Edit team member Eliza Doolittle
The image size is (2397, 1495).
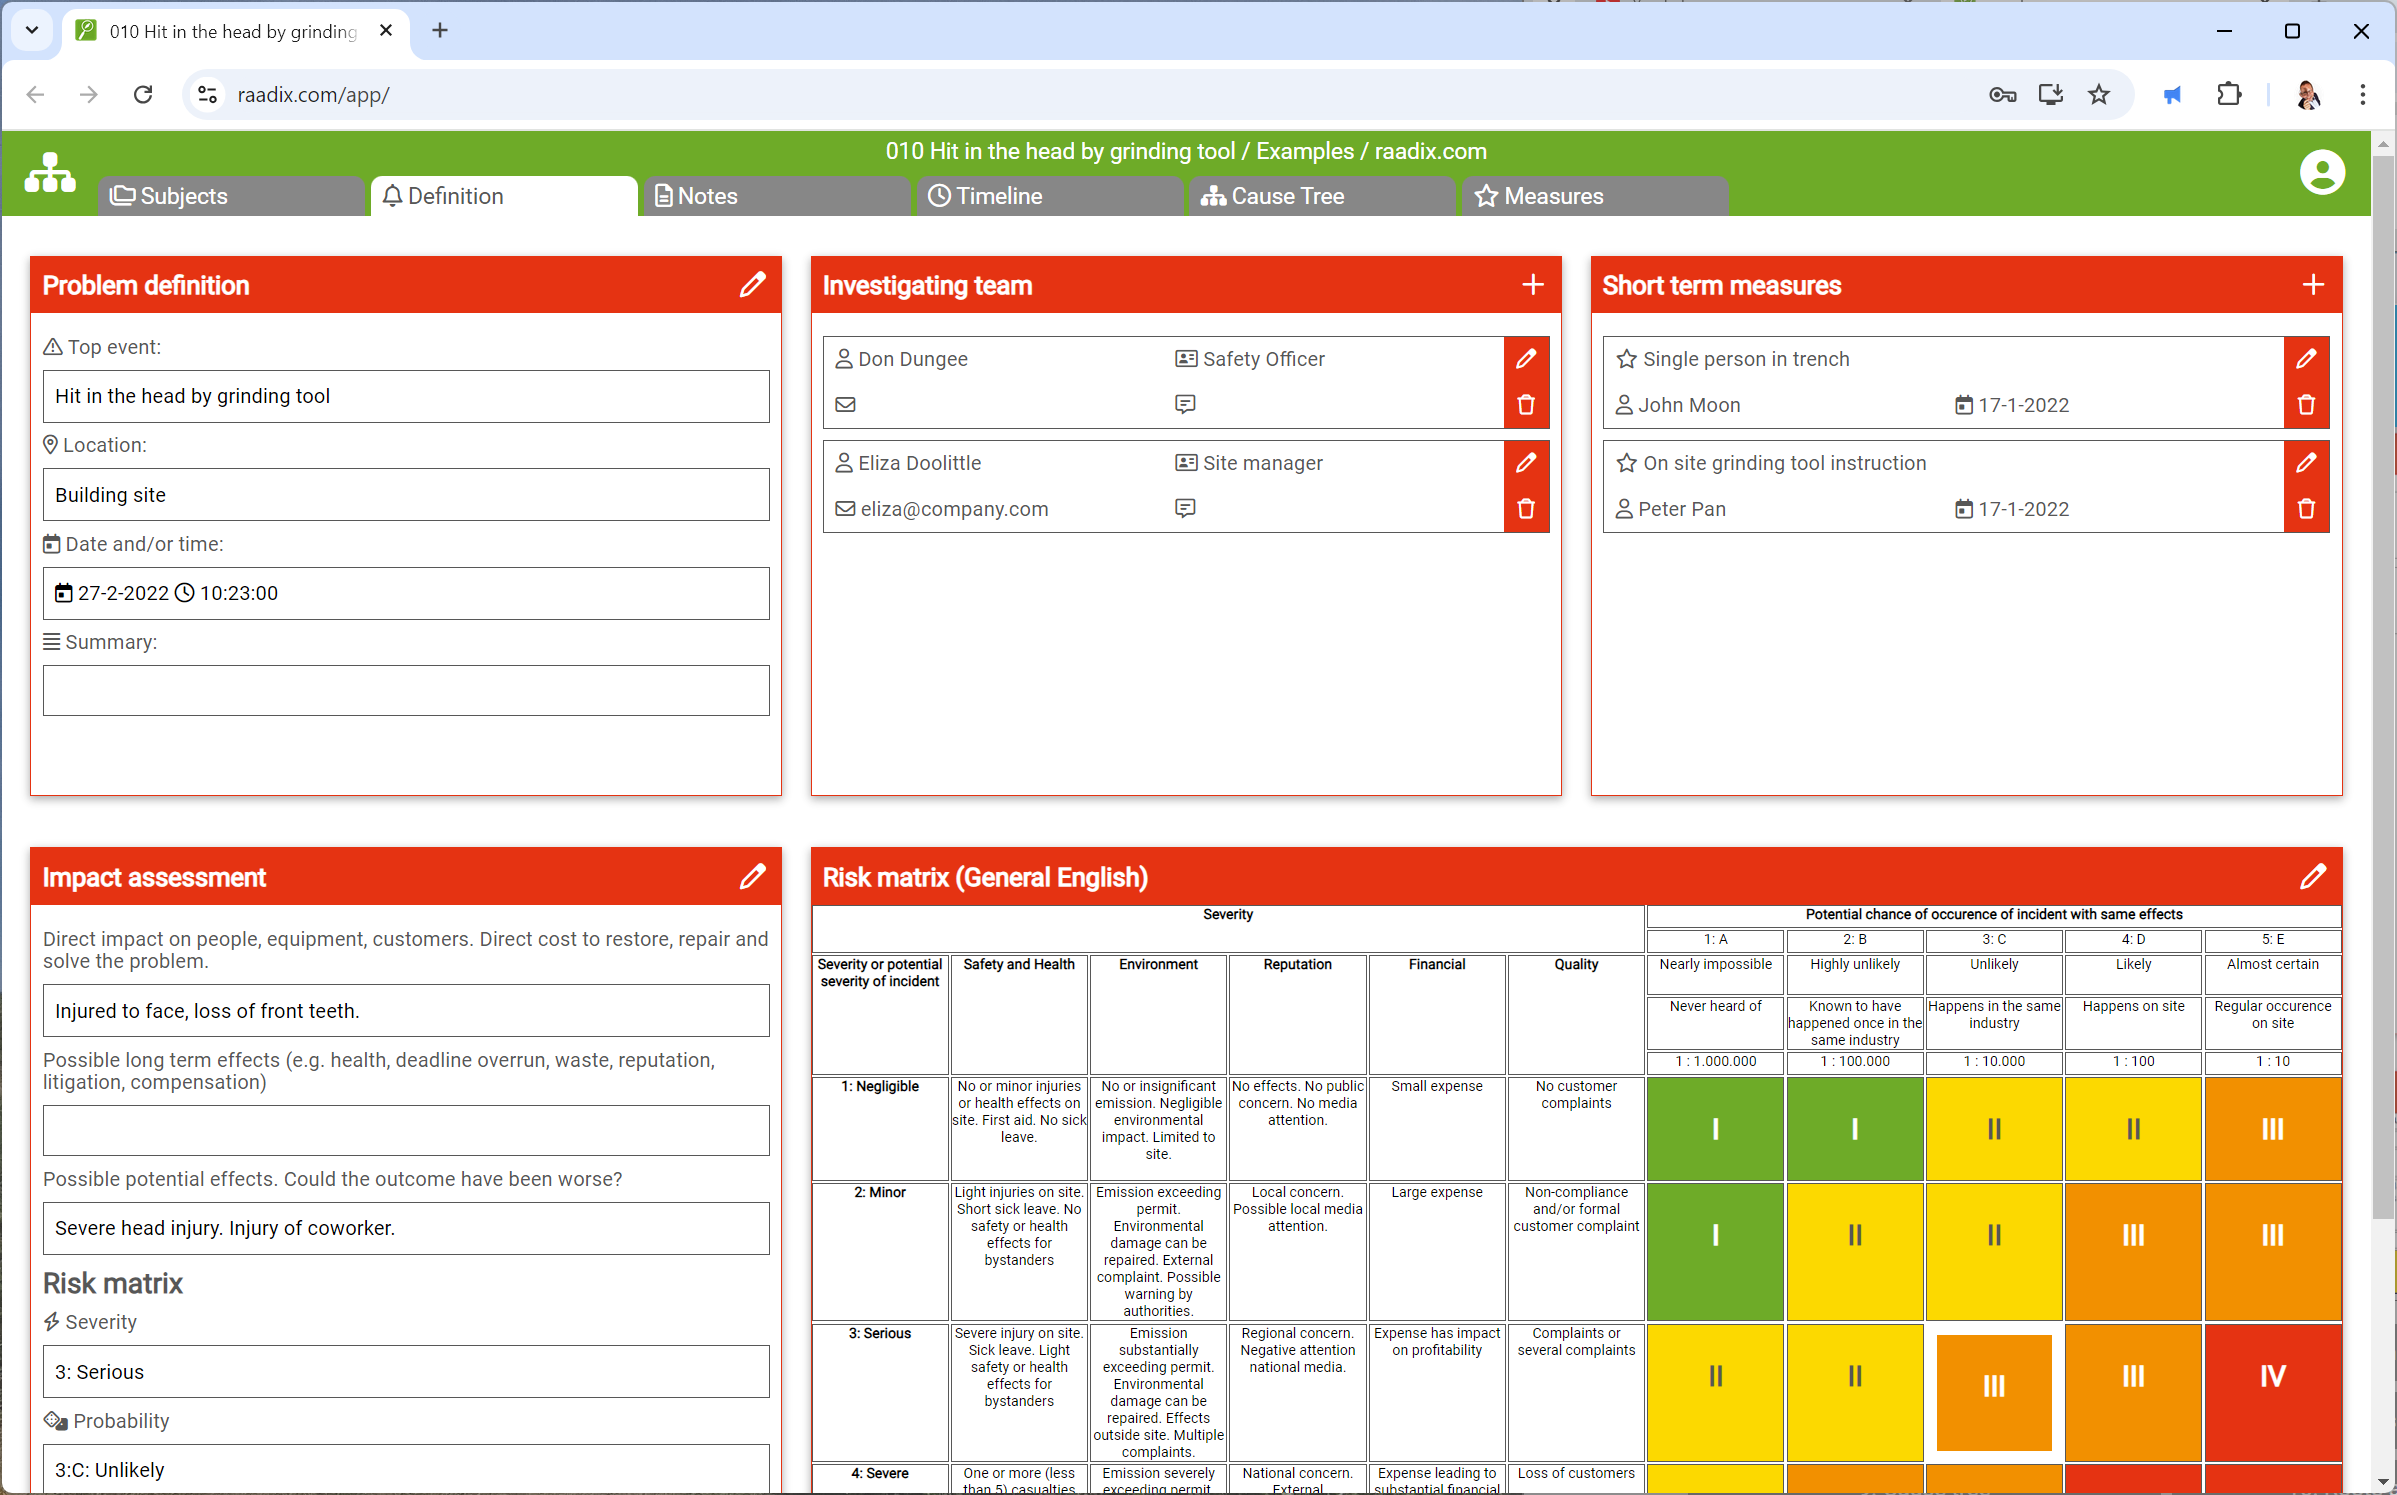pos(1526,463)
